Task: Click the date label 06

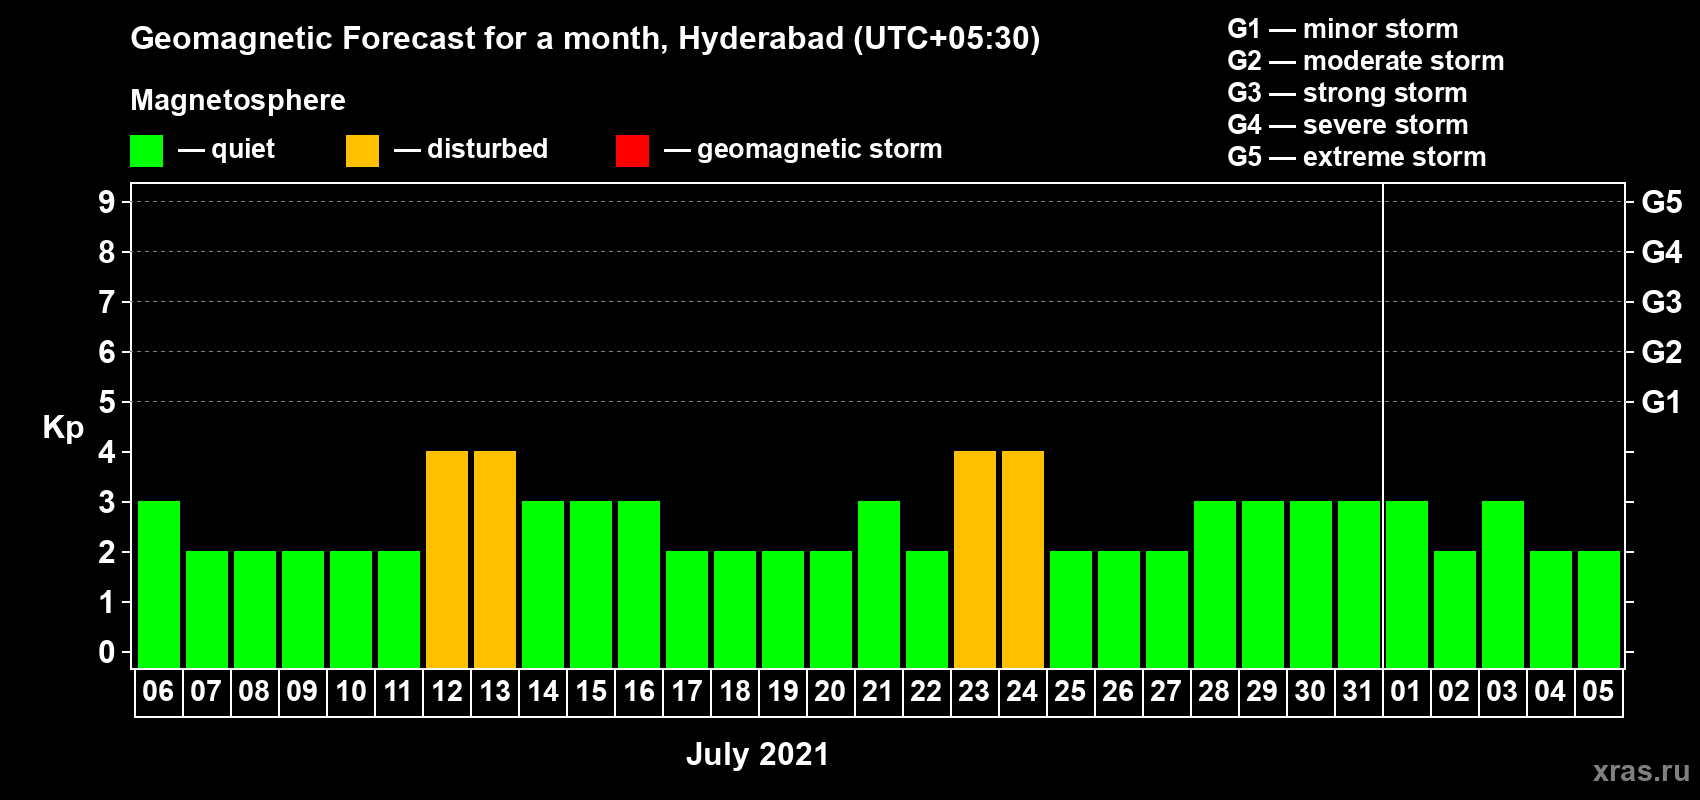Action: pyautogui.click(x=158, y=691)
